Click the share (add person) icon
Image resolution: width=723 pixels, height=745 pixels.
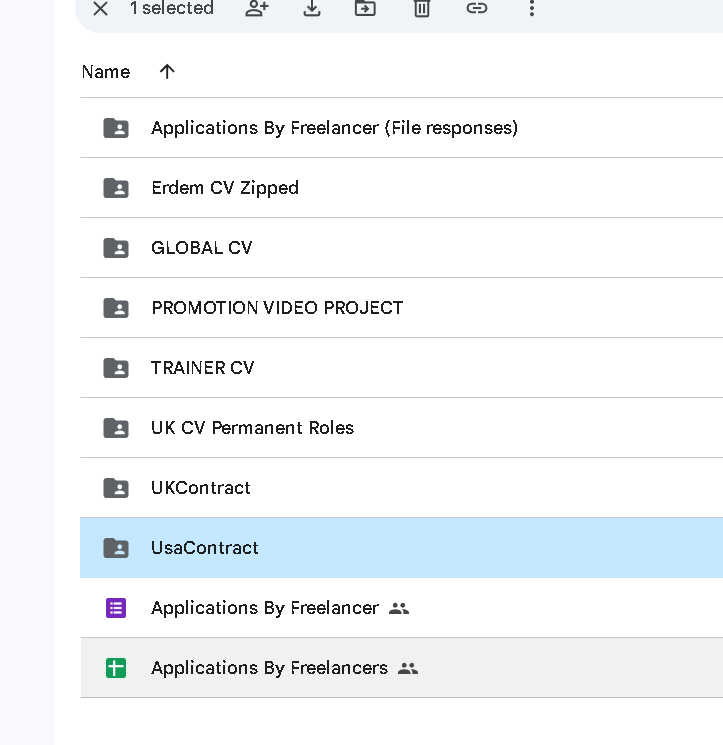257,8
